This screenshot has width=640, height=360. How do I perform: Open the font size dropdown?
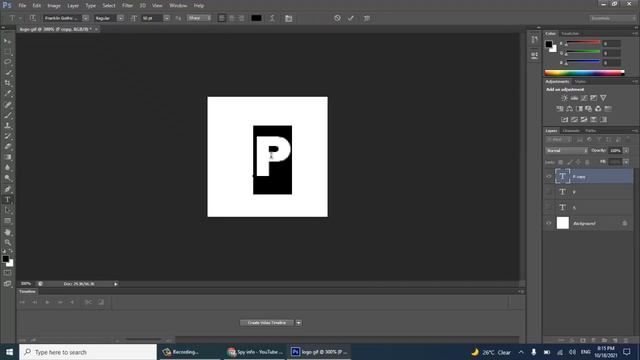pos(167,18)
